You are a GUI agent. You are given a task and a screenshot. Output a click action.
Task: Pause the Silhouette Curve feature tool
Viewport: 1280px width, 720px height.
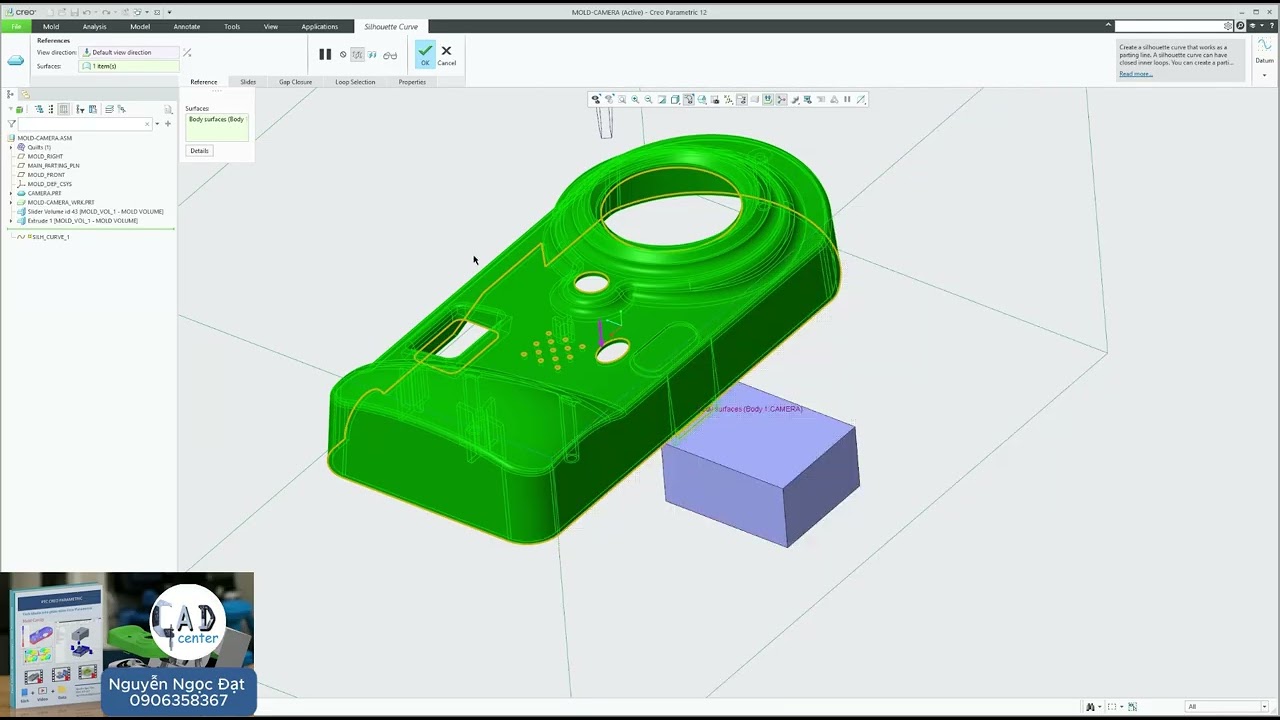click(325, 54)
